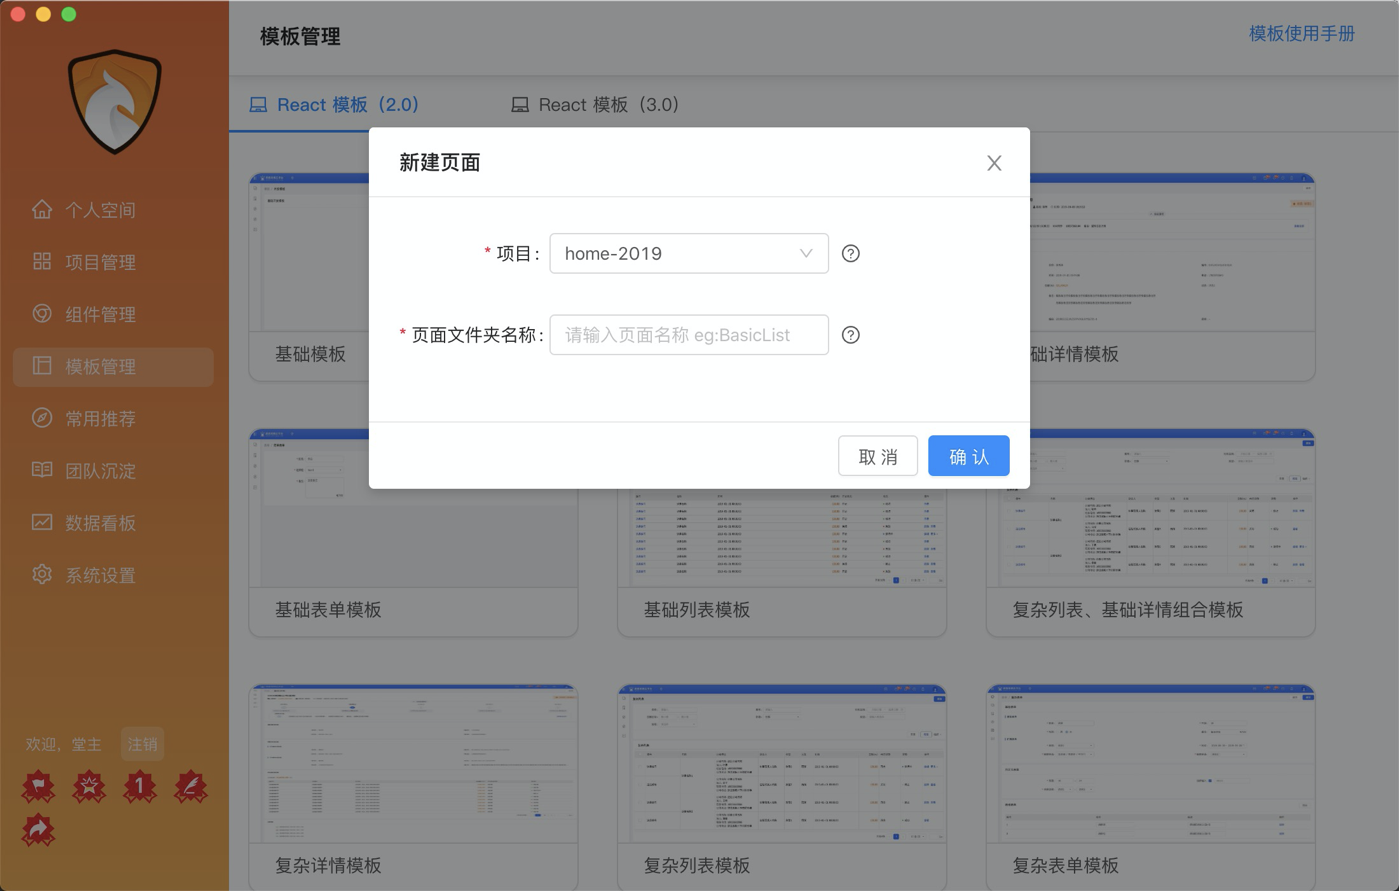The image size is (1399, 891).
Task: Click the phoenix shield logo
Action: click(115, 101)
